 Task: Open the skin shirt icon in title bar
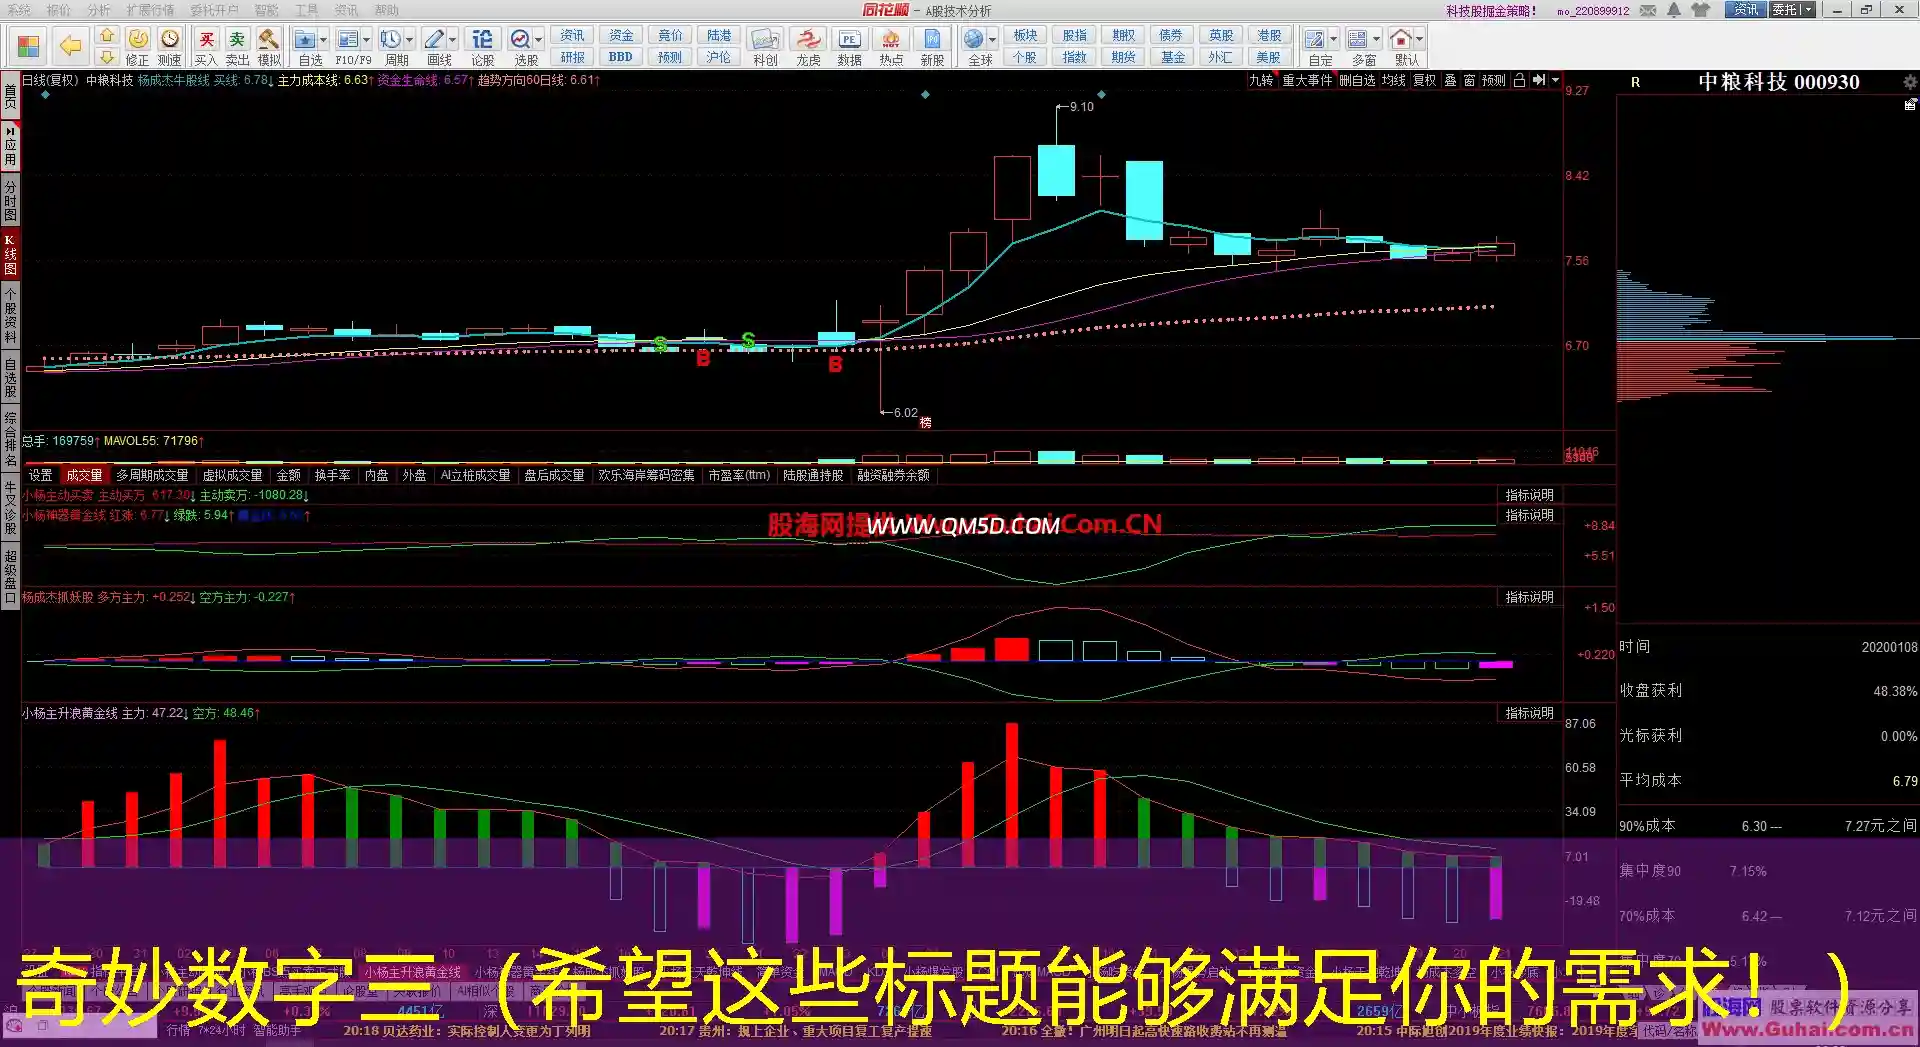click(1700, 10)
